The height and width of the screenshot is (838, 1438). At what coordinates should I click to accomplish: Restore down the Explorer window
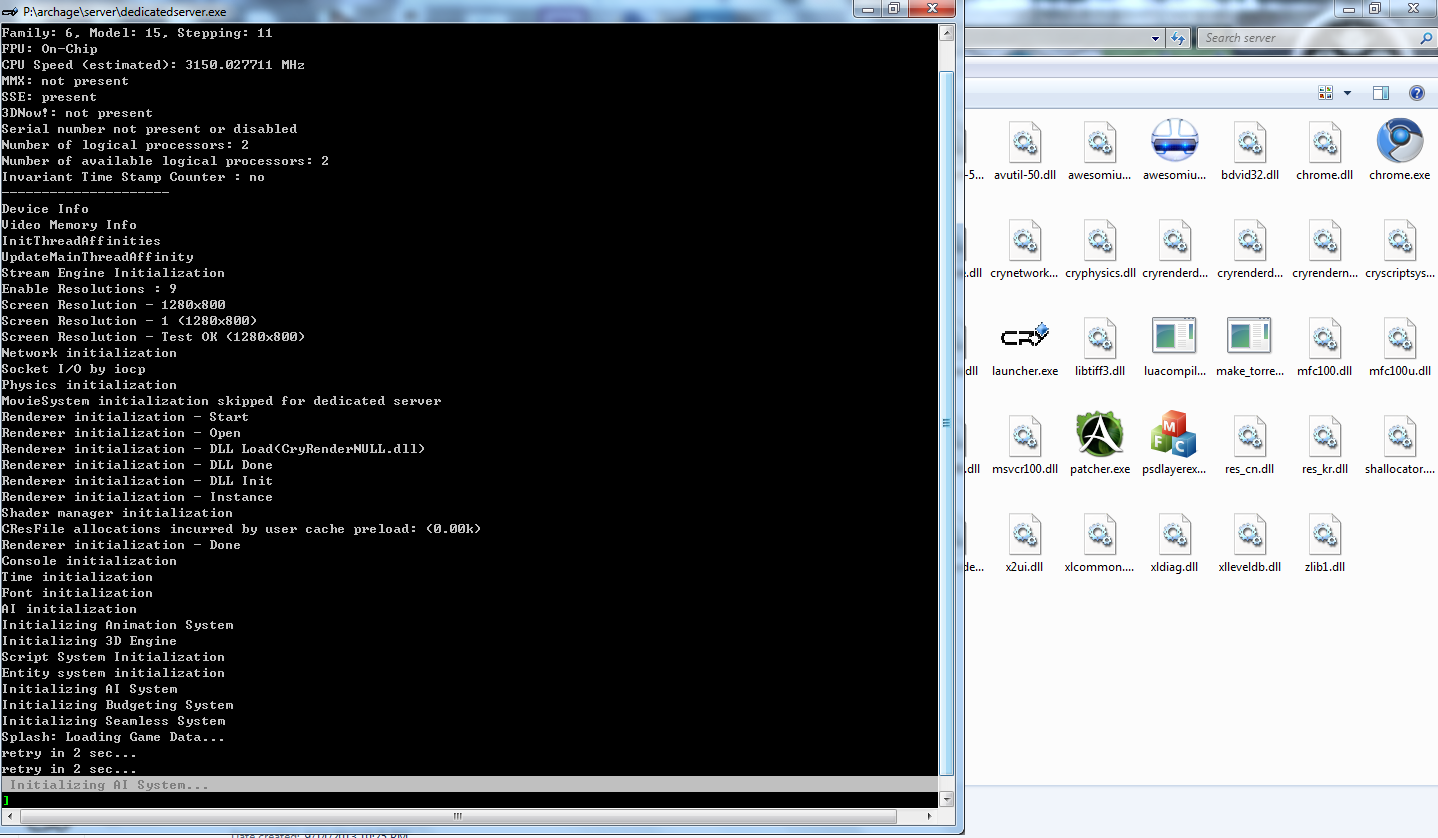(x=1375, y=8)
